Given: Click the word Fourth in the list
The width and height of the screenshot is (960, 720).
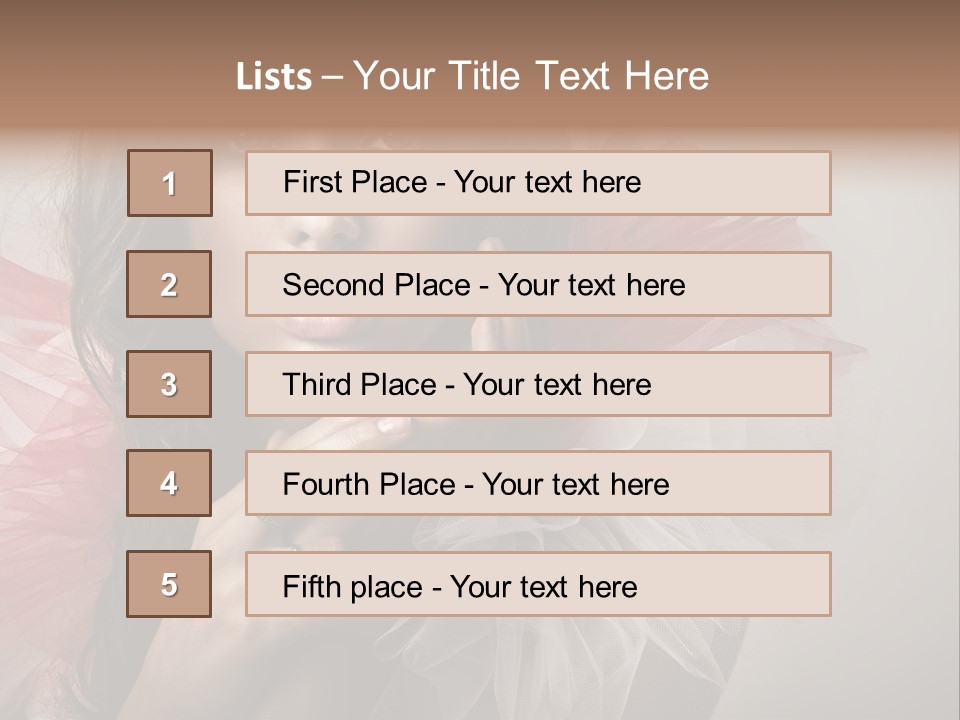Looking at the screenshot, I should tap(325, 484).
